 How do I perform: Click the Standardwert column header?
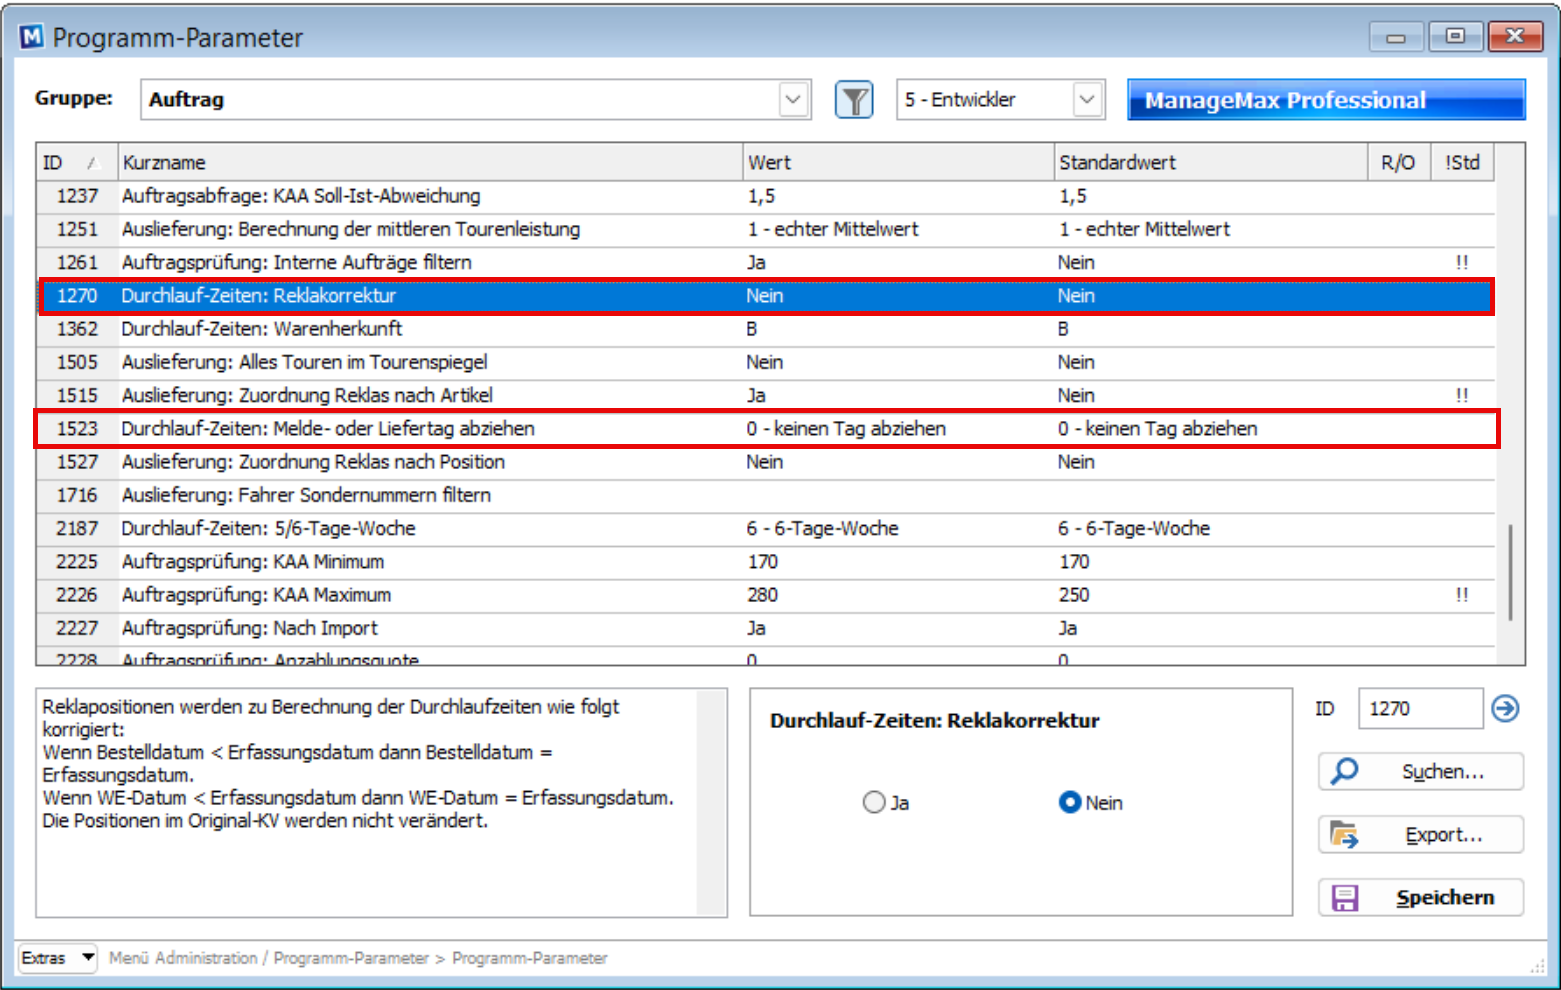coord(1210,162)
